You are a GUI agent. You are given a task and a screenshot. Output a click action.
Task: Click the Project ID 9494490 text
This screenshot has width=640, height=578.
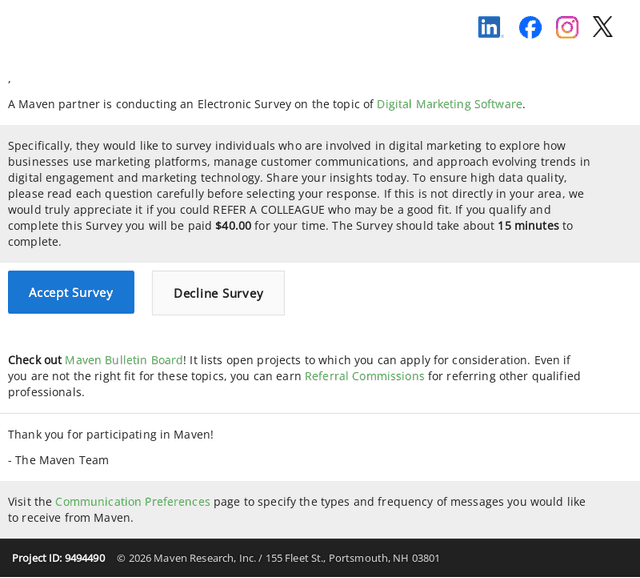coord(59,558)
